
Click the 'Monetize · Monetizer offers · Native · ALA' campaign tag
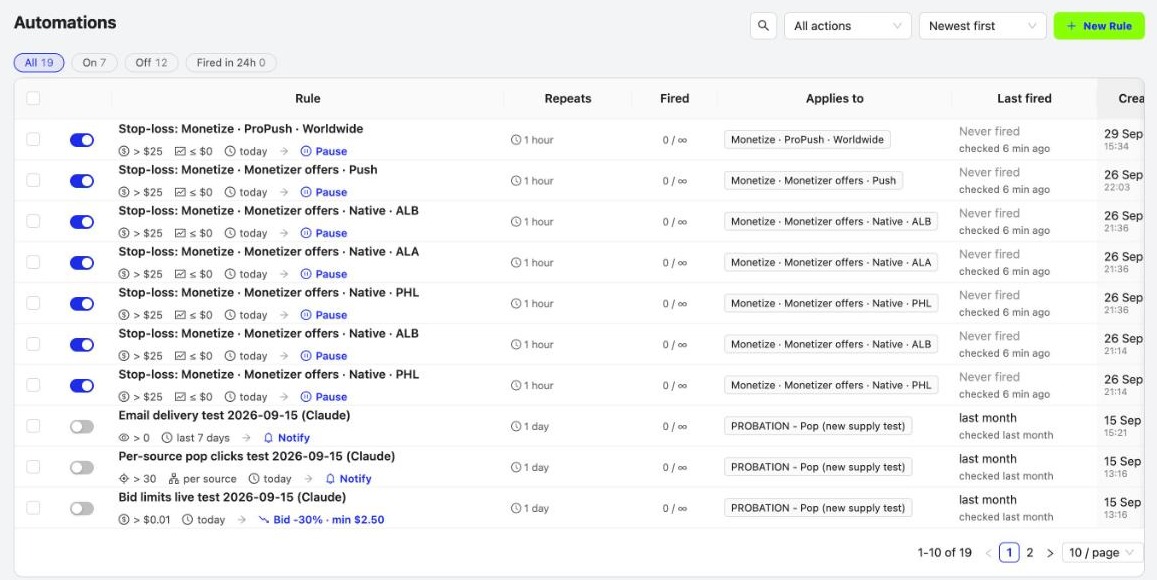pyautogui.click(x=831, y=262)
